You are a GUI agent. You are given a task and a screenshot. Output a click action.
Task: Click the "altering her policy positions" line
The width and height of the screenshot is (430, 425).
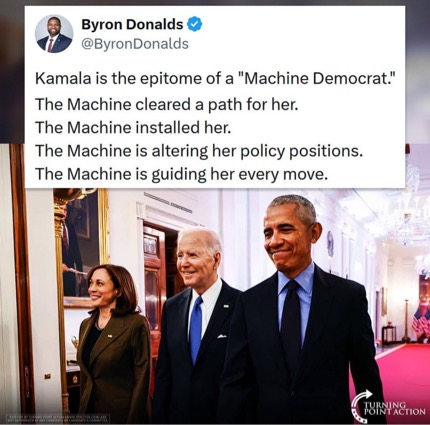(x=199, y=151)
